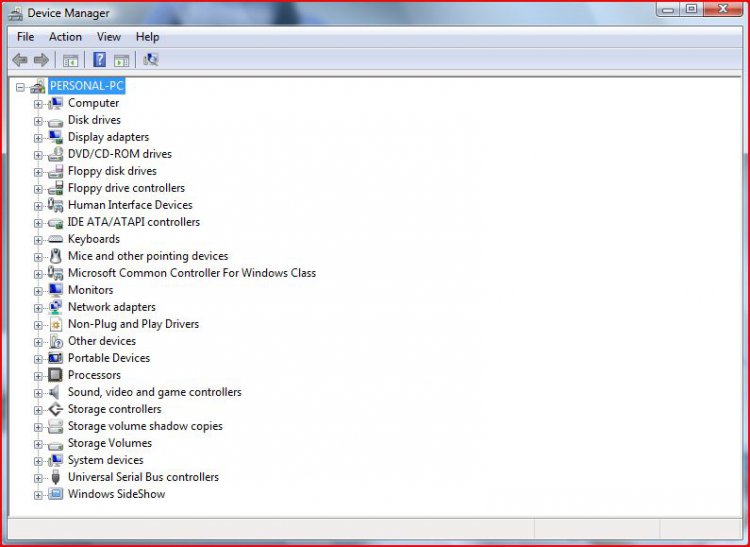The width and height of the screenshot is (750, 547).
Task: Click the Show/Hide Action Pane toolbar icon
Action: point(121,60)
